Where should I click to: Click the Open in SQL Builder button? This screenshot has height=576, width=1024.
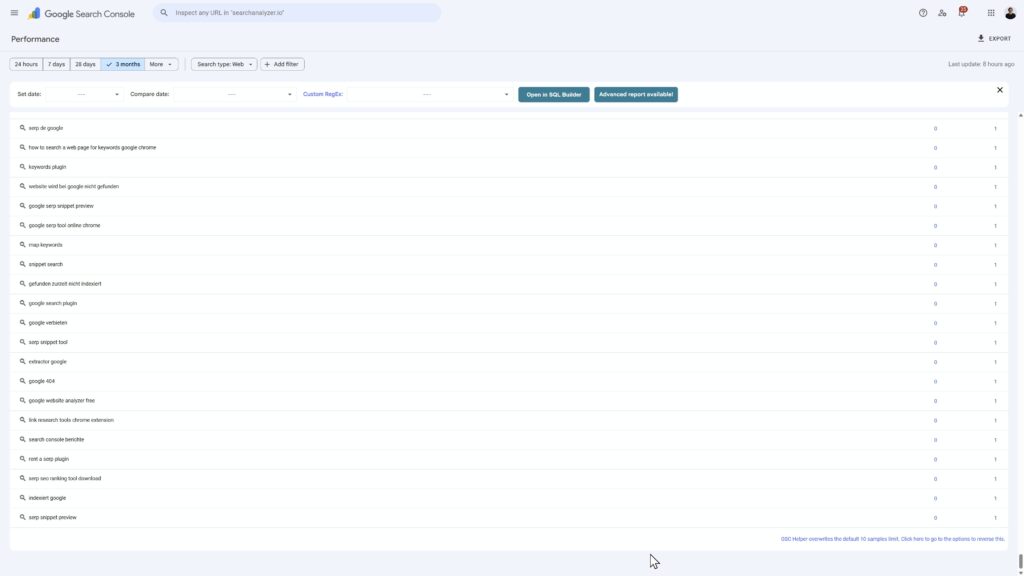[x=553, y=92]
